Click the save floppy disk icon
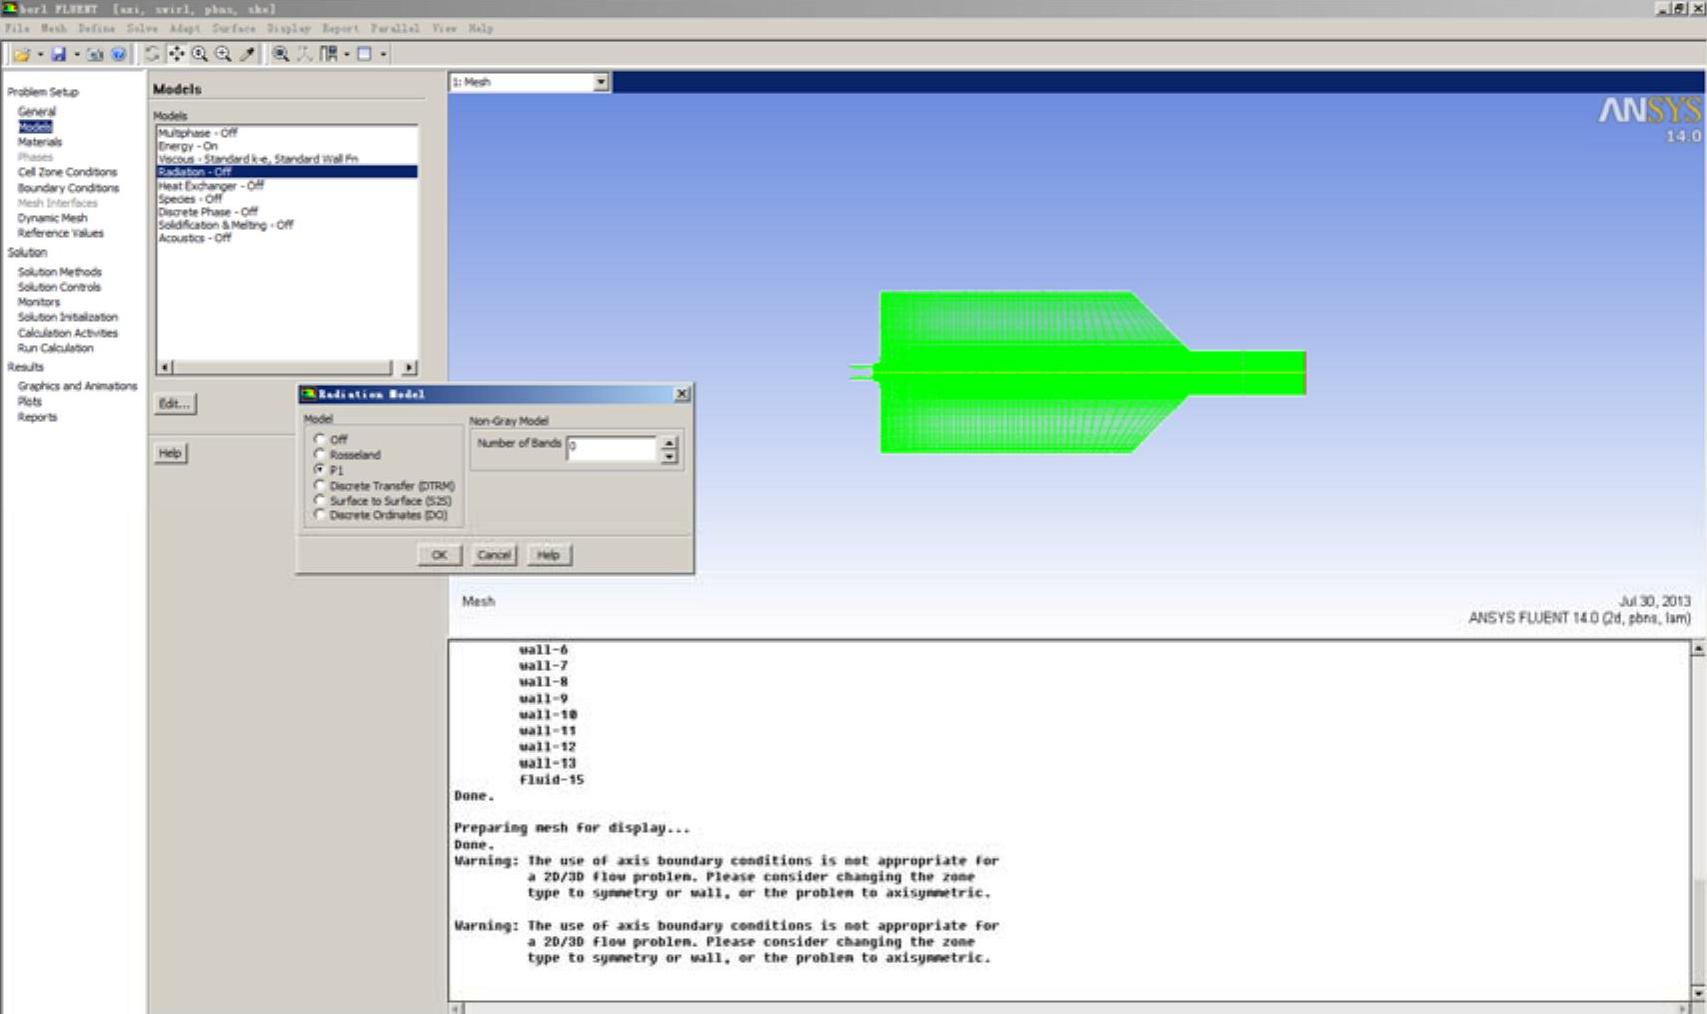Image resolution: width=1707 pixels, height=1014 pixels. point(58,54)
